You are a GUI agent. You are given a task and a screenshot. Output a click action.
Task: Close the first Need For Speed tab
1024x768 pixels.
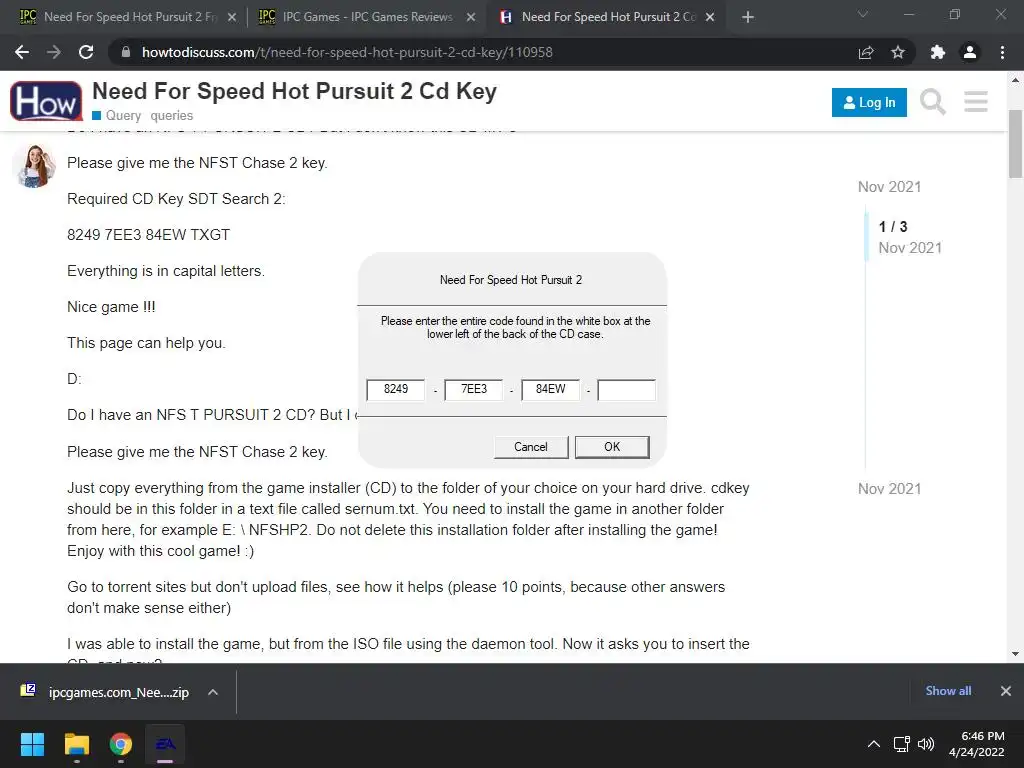click(x=232, y=17)
